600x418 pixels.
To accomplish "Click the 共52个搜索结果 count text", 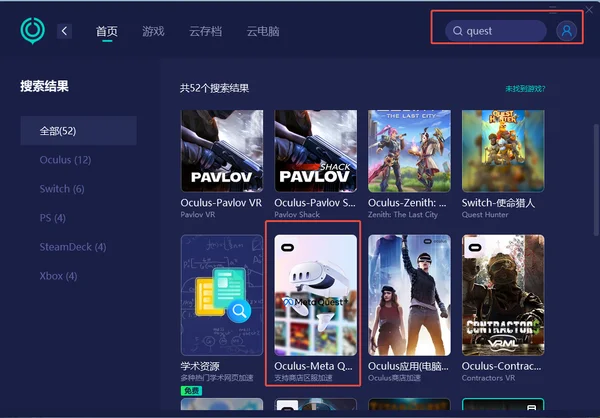I will (x=215, y=88).
